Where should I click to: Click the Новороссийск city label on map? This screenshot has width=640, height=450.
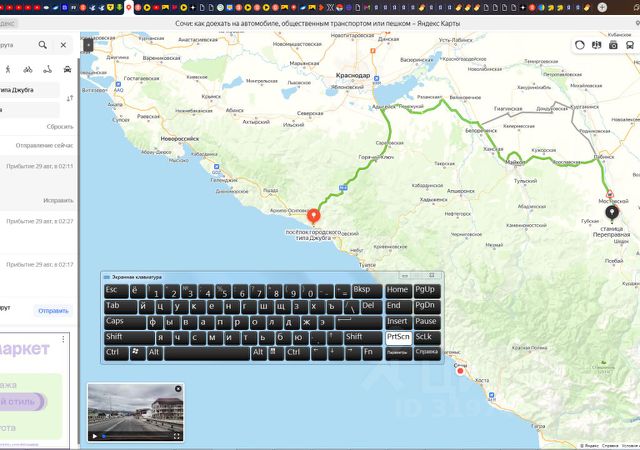coord(180,139)
